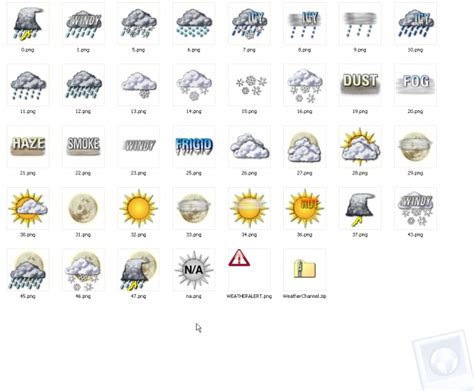474x391 pixels.
Task: Select the 30.png partly sunny thumbnail
Action: coord(28,208)
